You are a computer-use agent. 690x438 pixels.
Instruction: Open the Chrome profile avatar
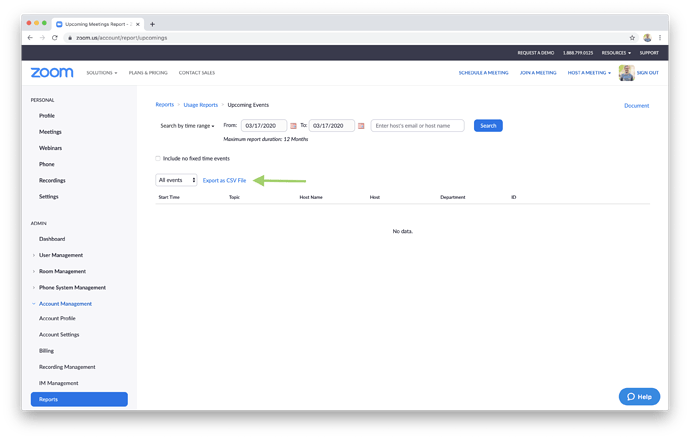pos(647,38)
